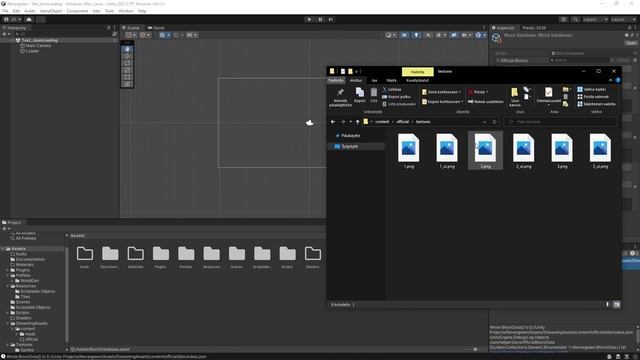640x360 pixels.
Task: Open Explorer Jaa ribbon tab
Action: coord(374,80)
